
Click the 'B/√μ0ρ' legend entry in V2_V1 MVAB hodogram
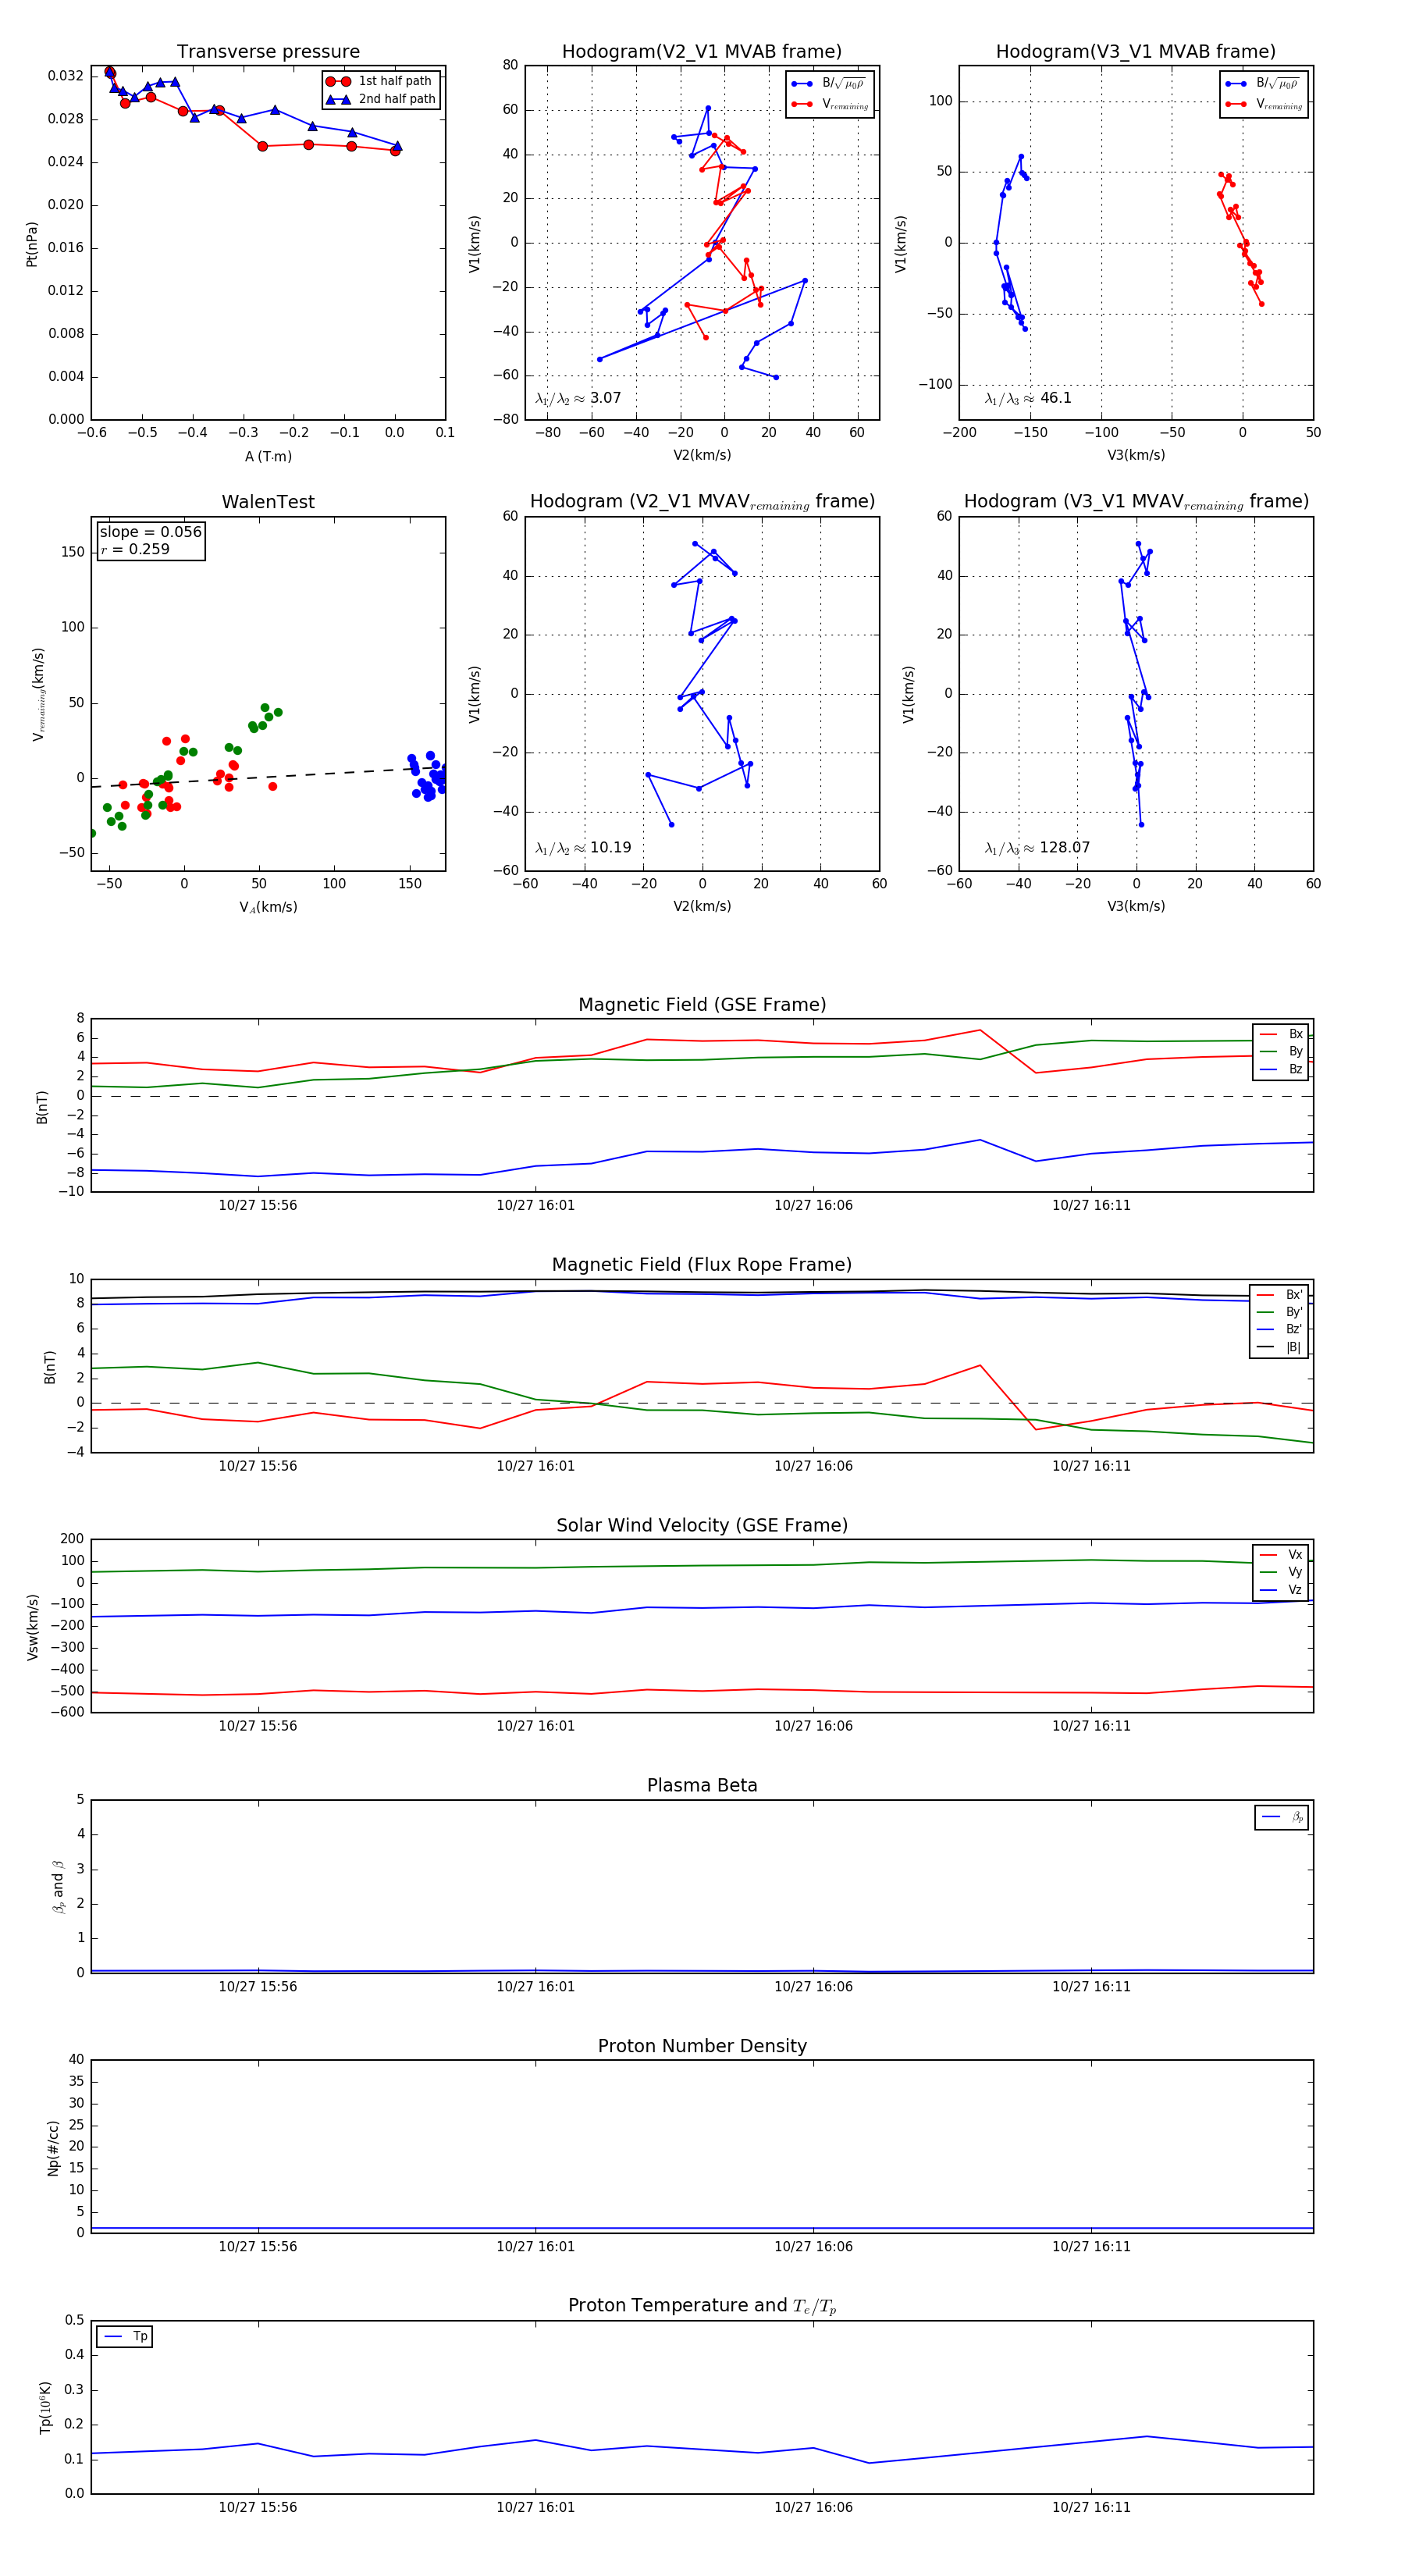tap(830, 84)
